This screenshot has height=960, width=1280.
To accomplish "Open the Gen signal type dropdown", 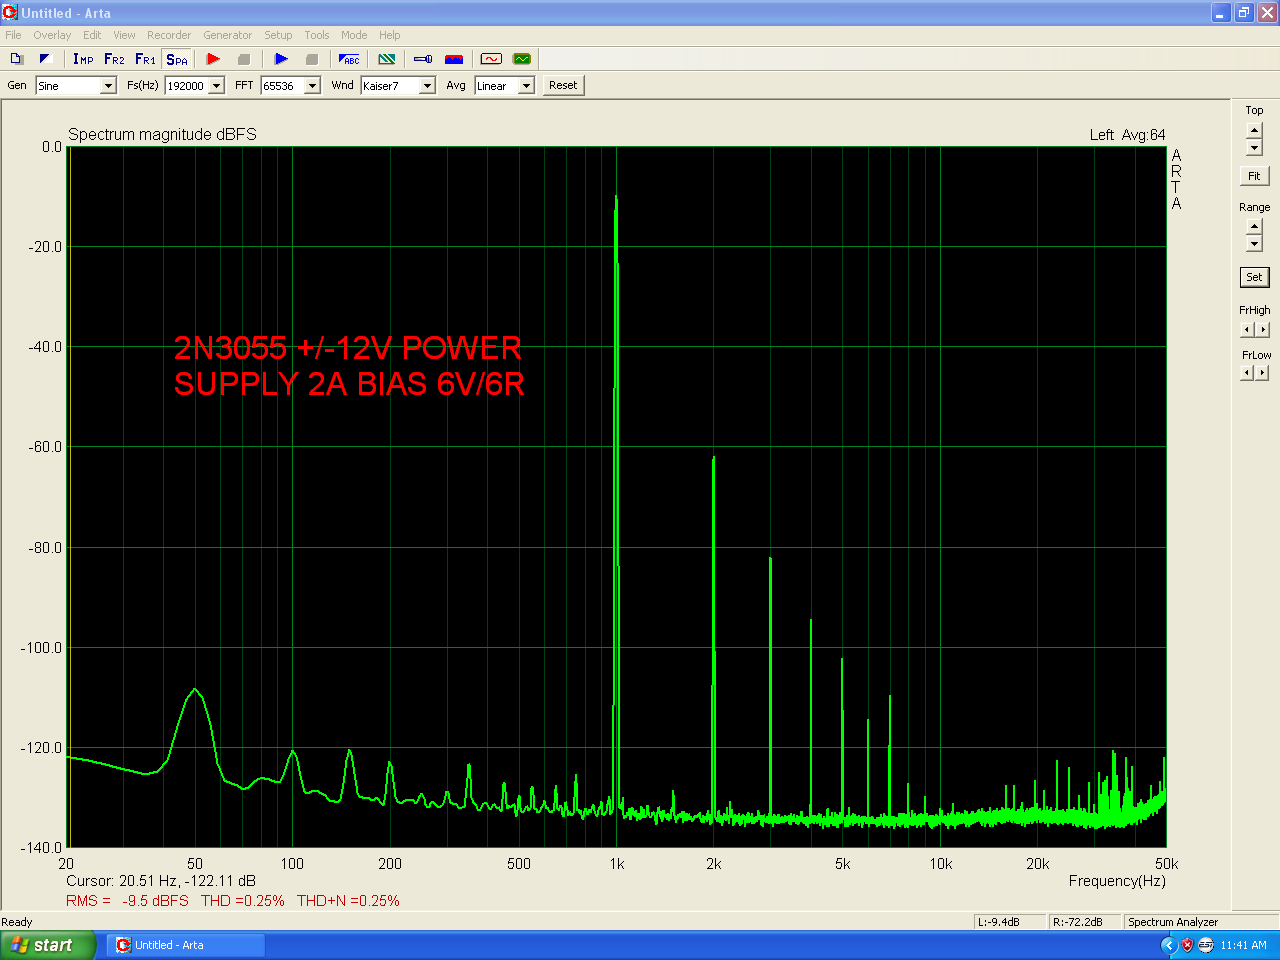I will point(108,86).
